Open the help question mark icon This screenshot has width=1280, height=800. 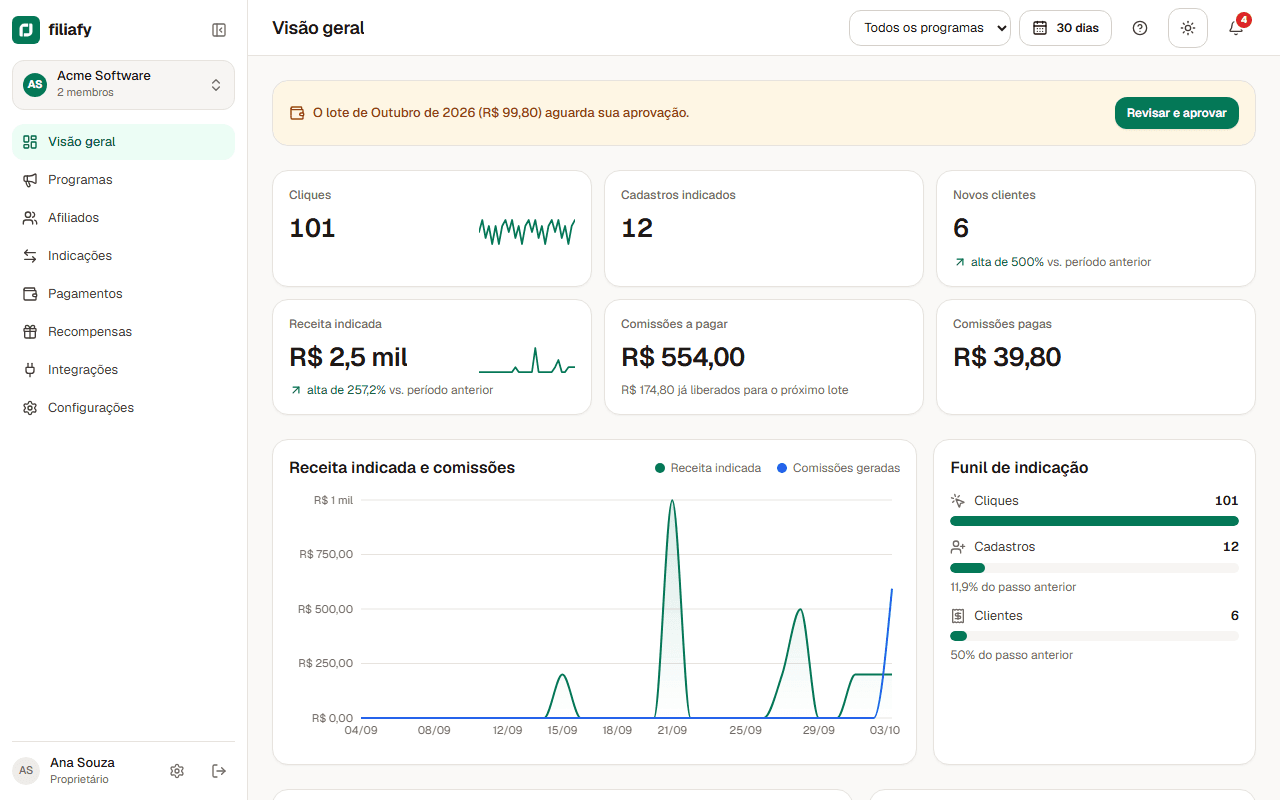click(1140, 28)
